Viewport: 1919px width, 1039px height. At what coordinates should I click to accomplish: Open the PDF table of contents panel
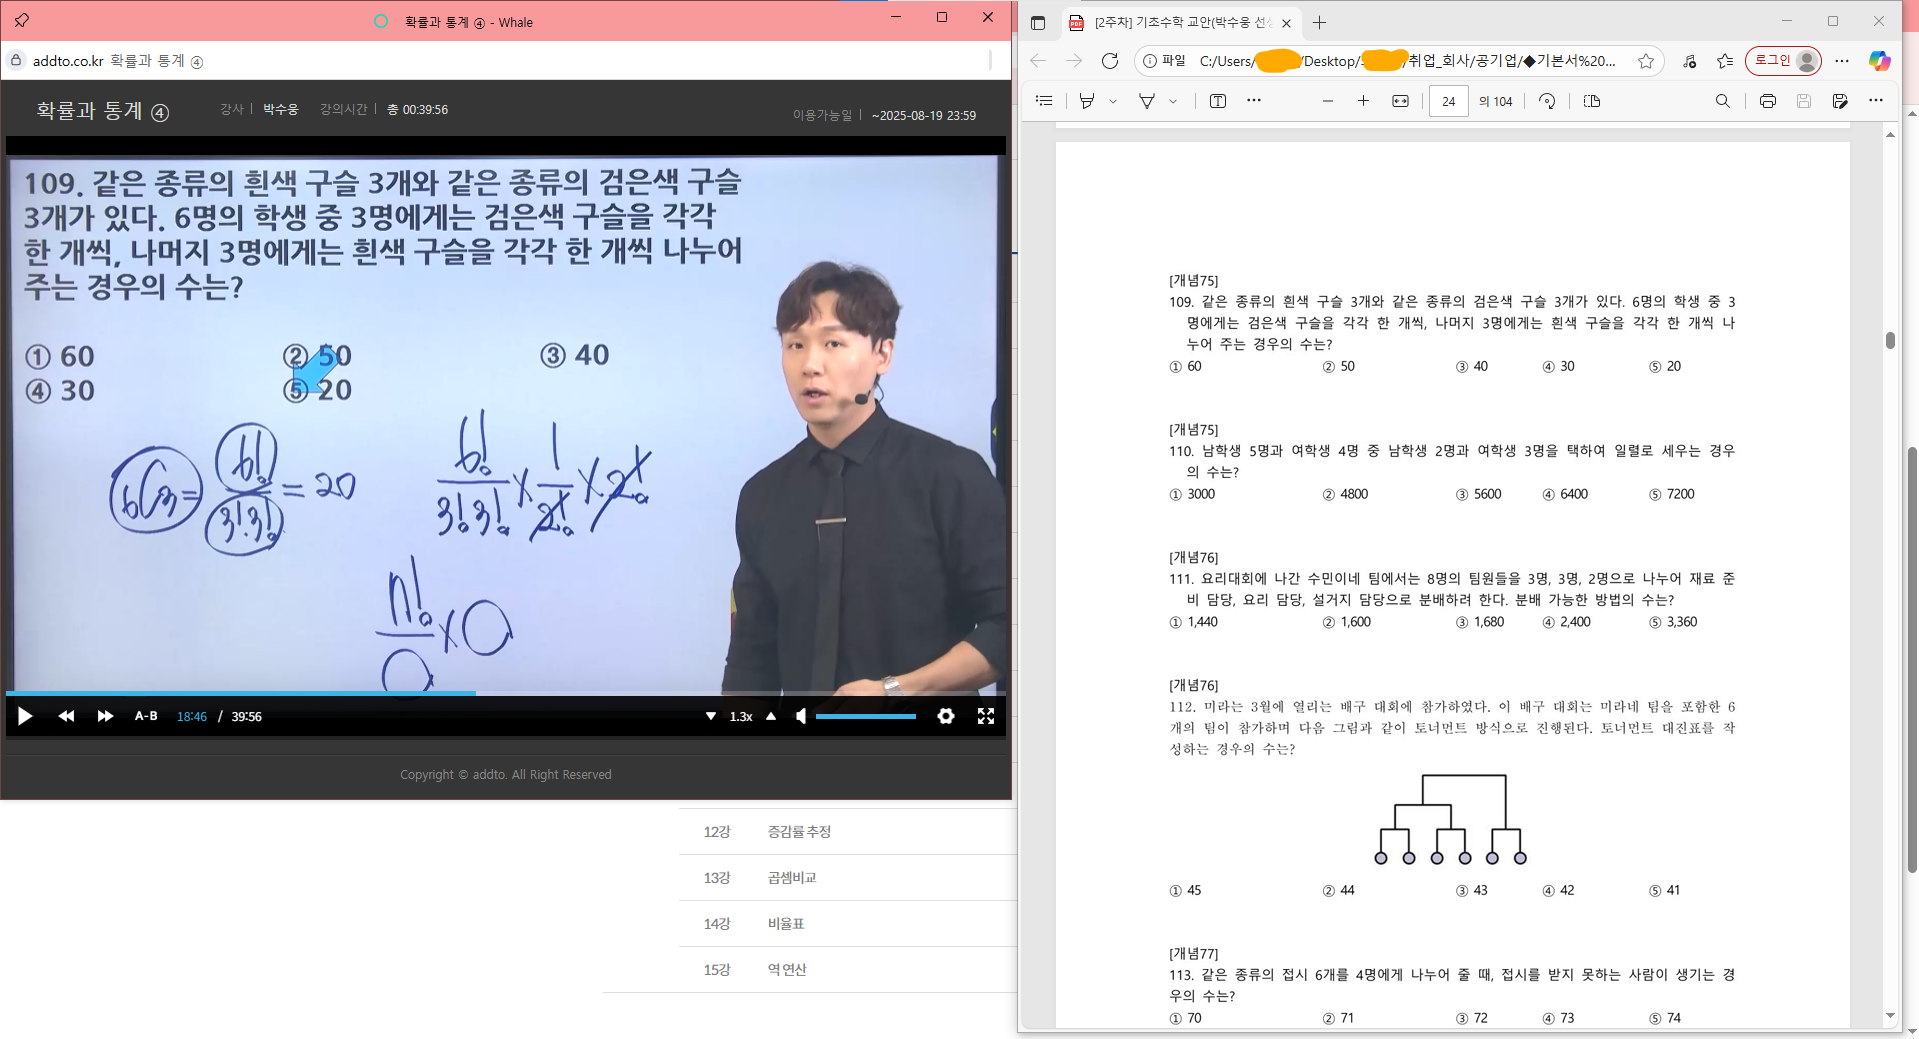(1044, 101)
